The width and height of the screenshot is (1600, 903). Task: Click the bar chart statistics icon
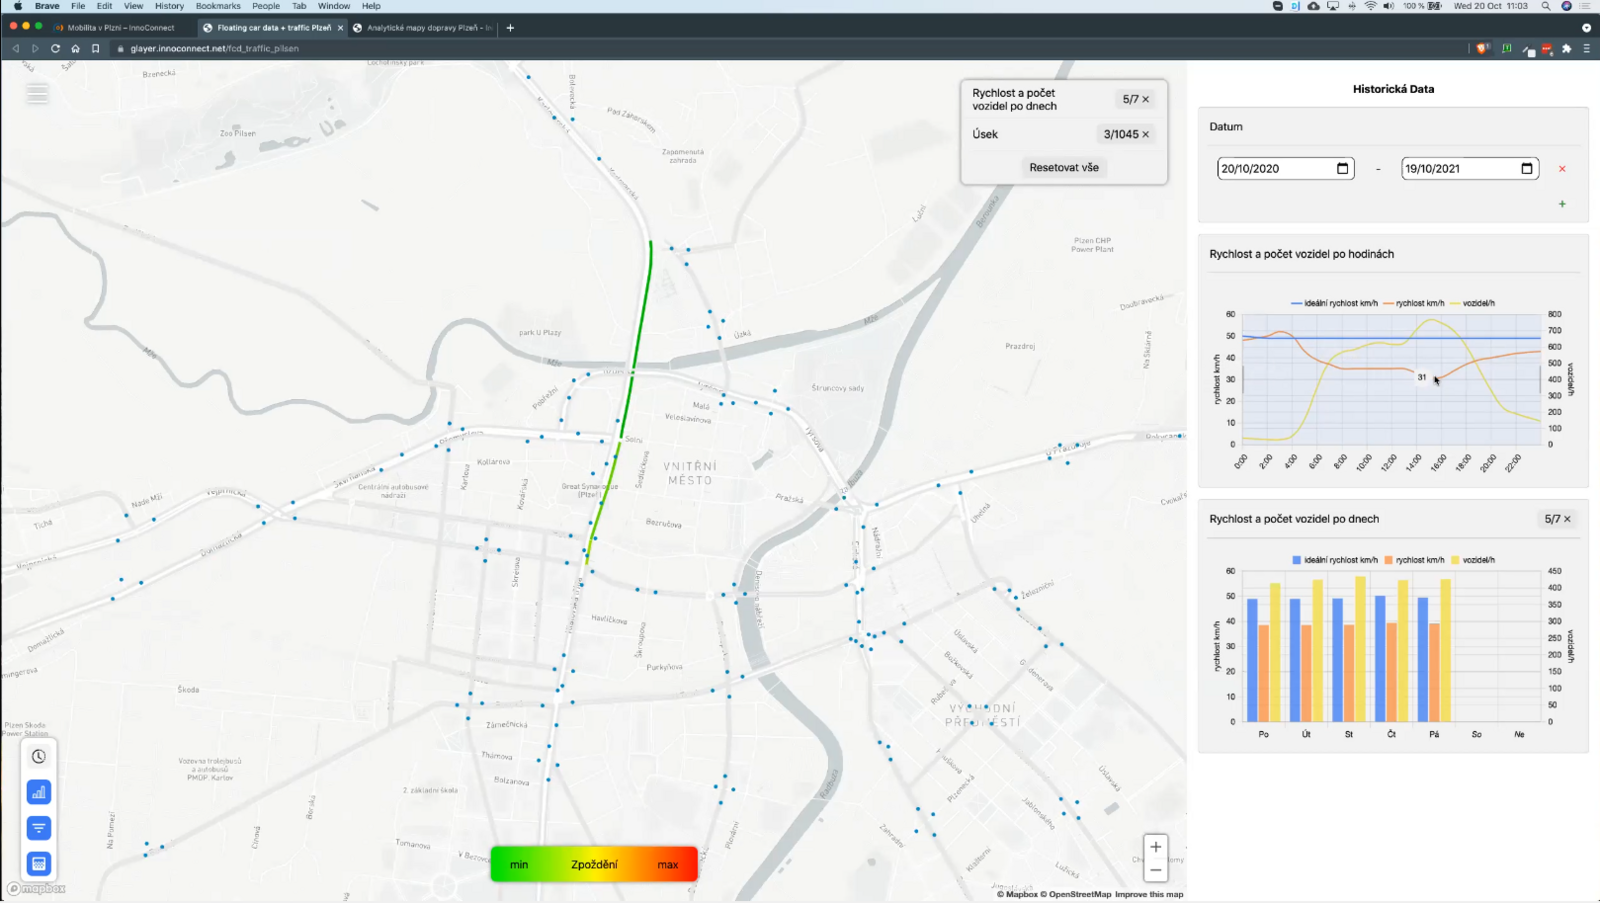38,792
